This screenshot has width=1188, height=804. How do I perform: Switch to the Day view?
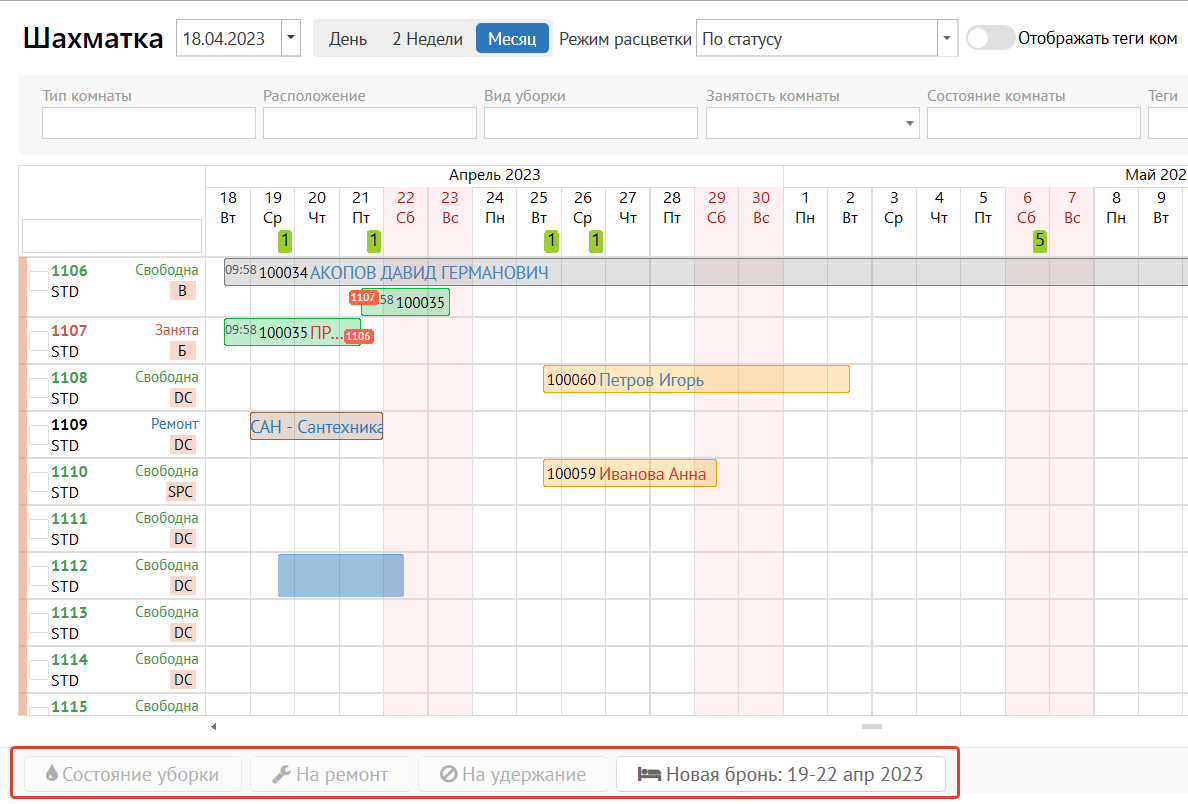348,39
